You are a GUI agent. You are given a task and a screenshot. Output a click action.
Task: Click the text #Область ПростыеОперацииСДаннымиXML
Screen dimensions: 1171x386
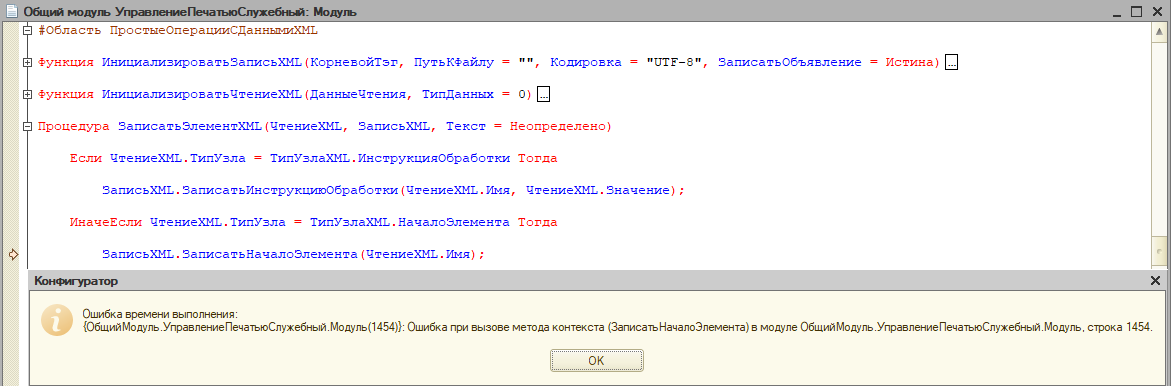[178, 31]
